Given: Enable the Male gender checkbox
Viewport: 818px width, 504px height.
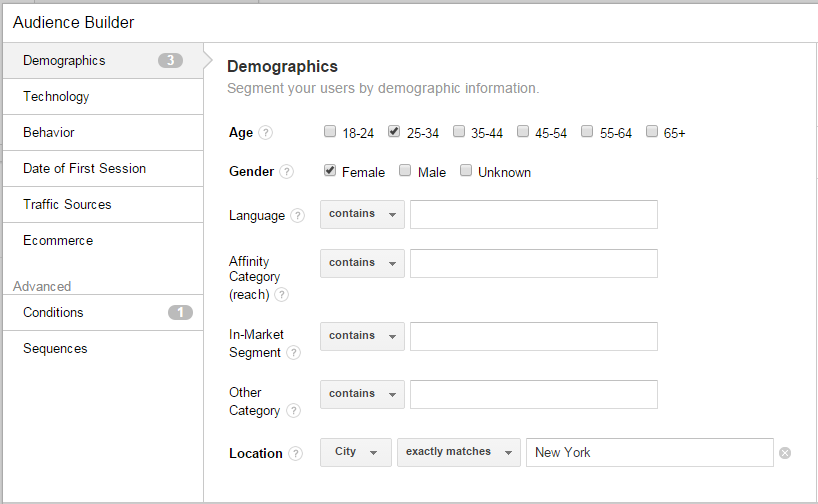Looking at the screenshot, I should click(x=405, y=171).
